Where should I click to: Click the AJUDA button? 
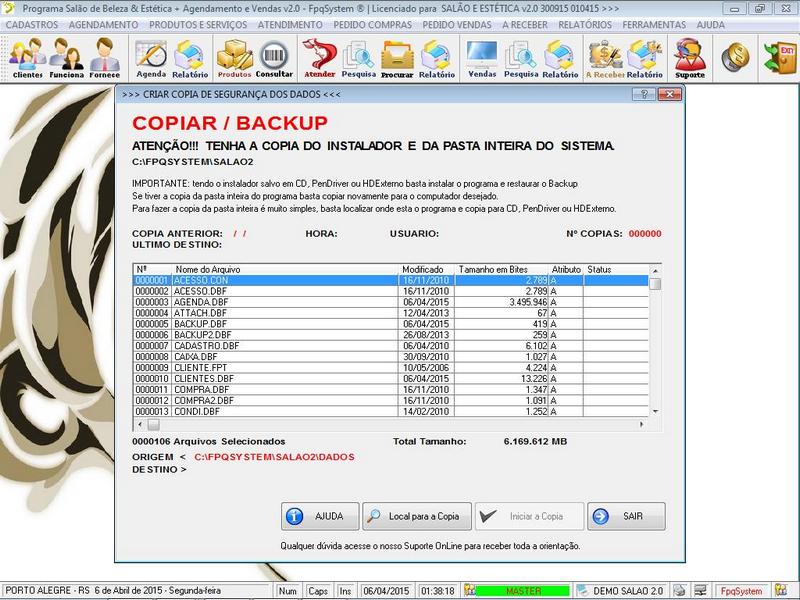coord(318,516)
